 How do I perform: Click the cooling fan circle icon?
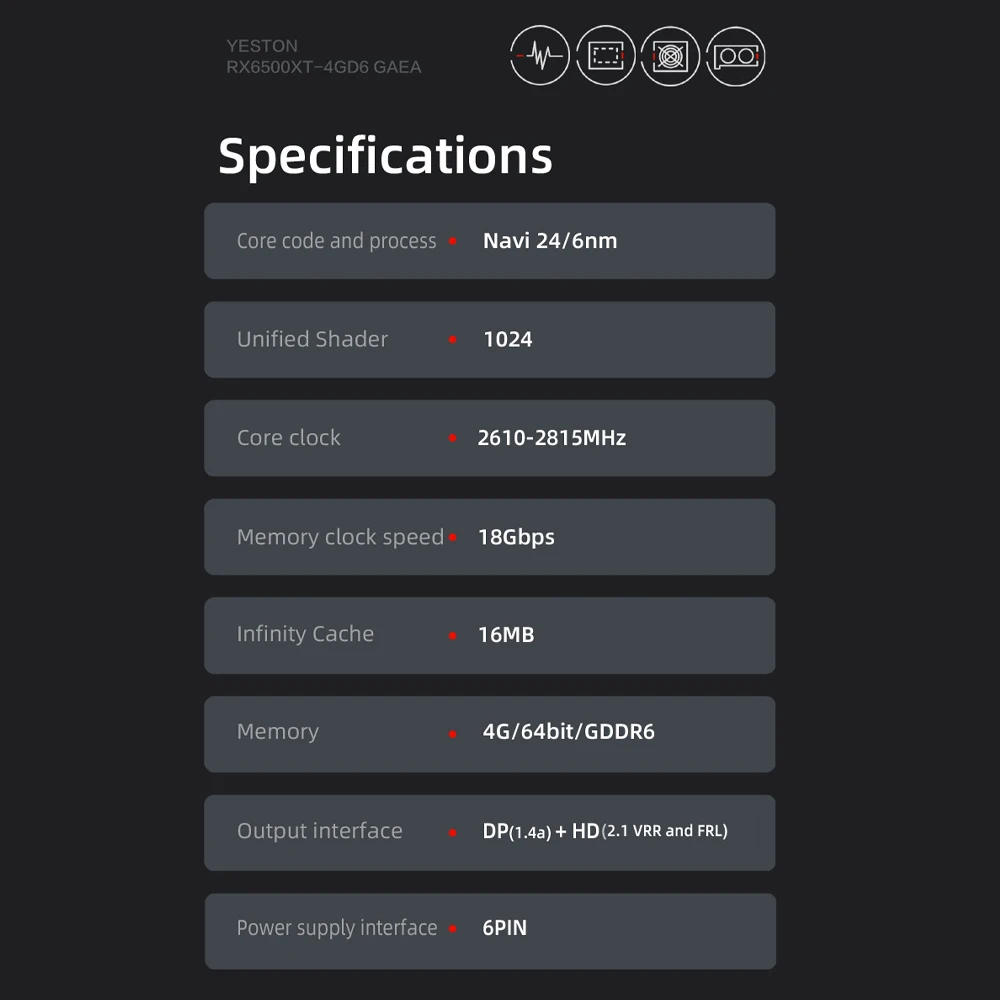tap(670, 56)
